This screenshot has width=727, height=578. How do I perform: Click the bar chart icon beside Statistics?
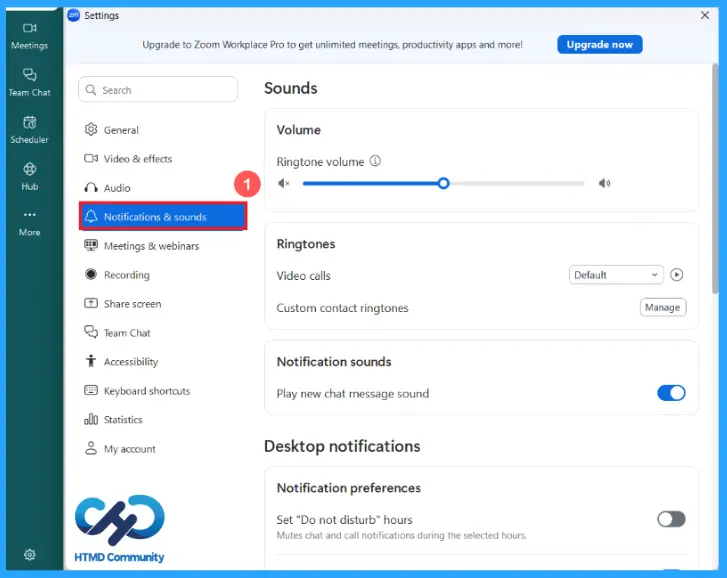point(91,419)
